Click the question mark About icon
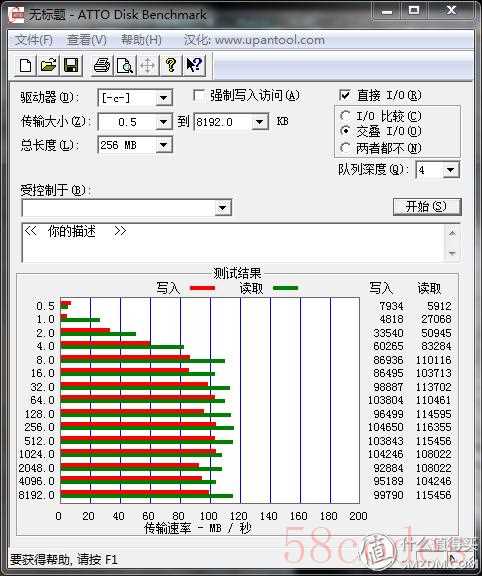Image resolution: width=482 pixels, height=576 pixels. pyautogui.click(x=171, y=65)
